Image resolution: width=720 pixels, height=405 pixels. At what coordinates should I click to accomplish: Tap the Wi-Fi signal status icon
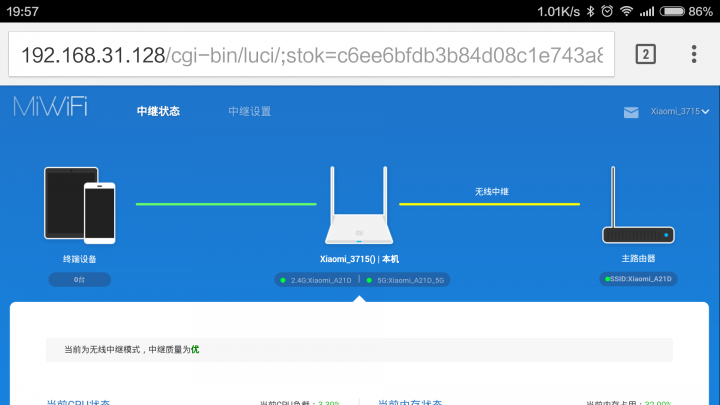[626, 11]
